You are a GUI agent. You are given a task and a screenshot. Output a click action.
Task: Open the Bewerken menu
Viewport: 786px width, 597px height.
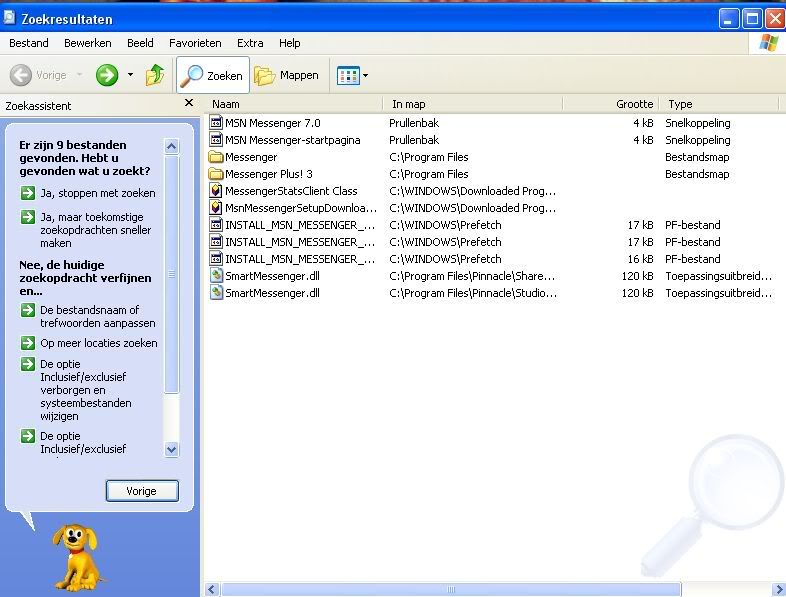click(88, 43)
